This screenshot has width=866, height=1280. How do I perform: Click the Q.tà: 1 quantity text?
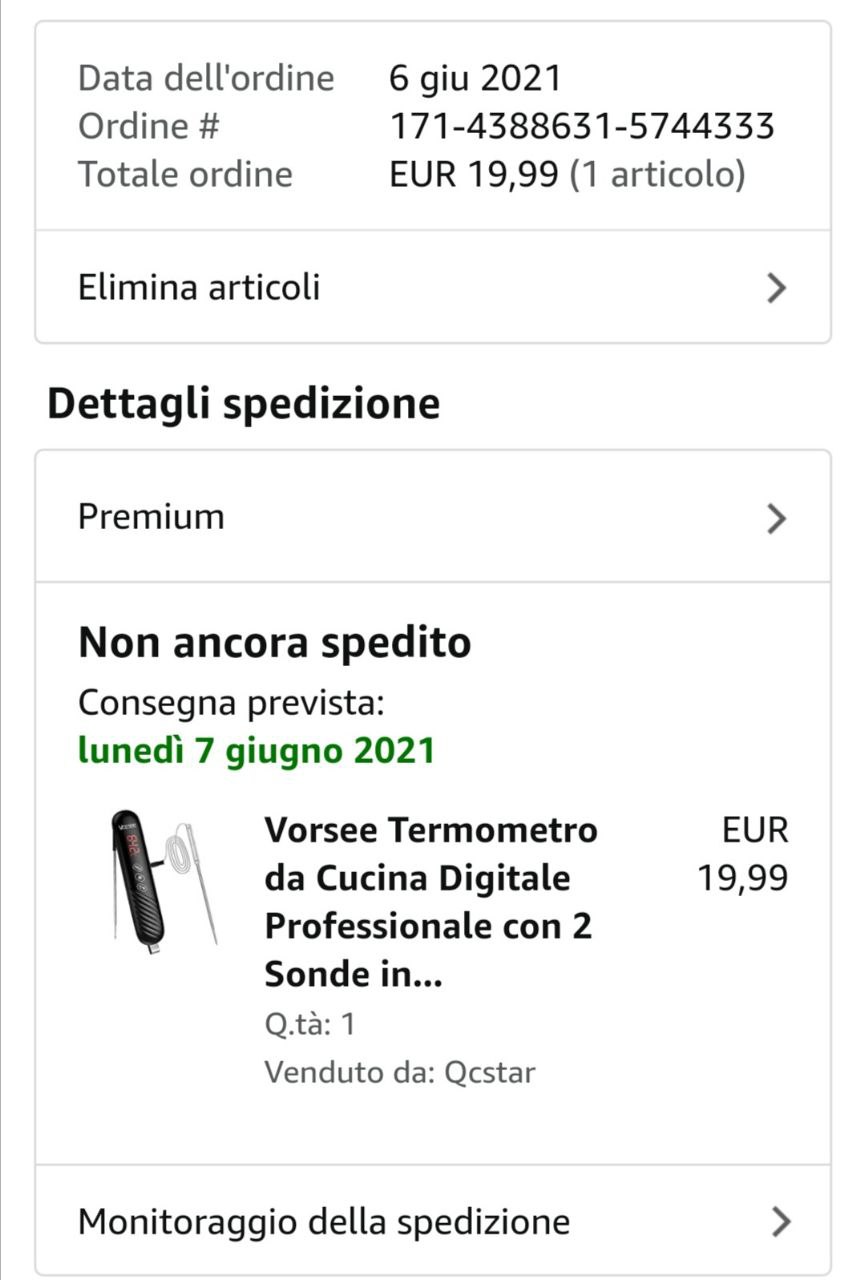click(x=310, y=1025)
